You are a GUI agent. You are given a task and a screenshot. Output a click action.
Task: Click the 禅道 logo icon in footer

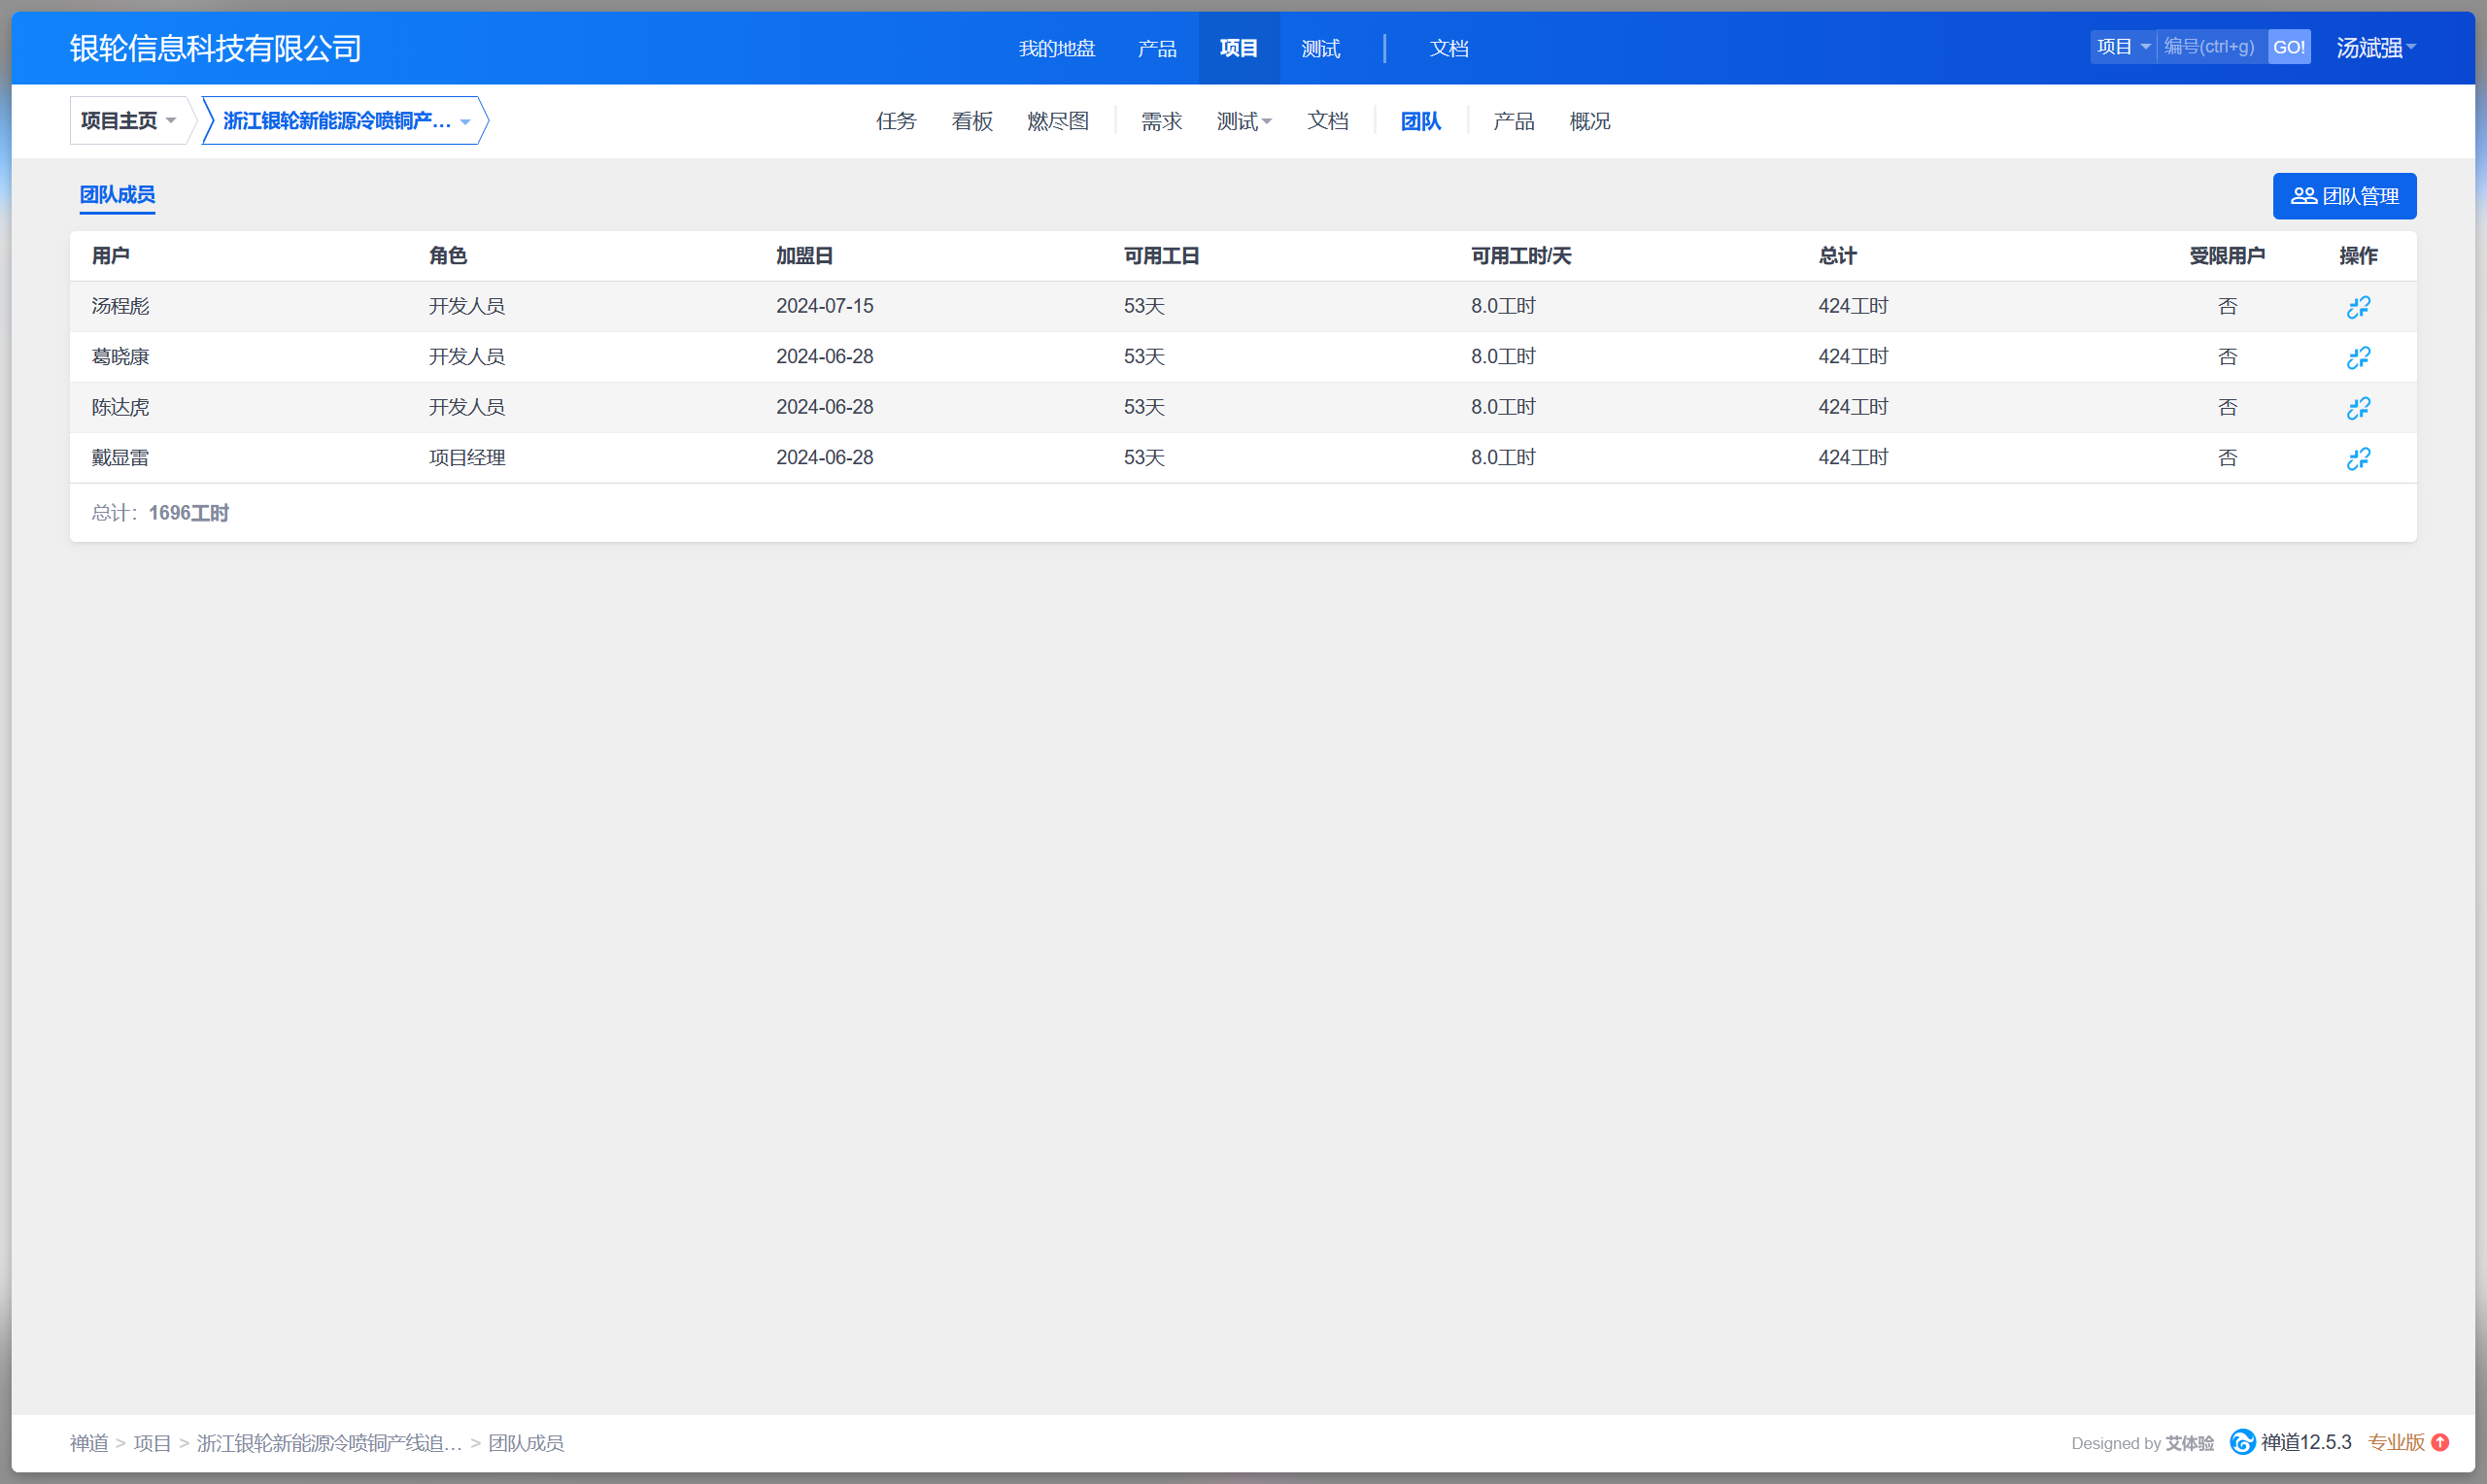(x=2242, y=1442)
